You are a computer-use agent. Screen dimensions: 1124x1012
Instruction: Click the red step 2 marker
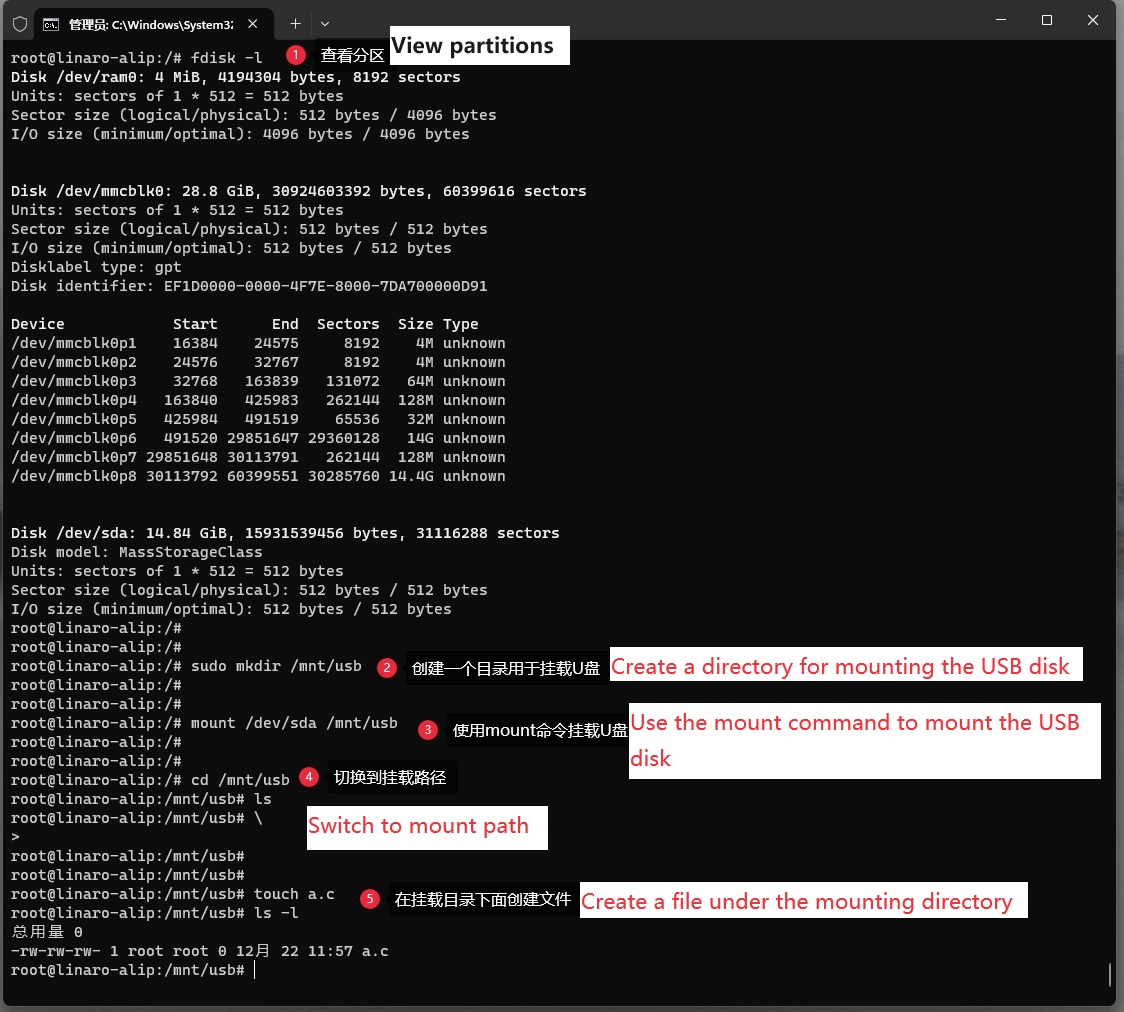click(x=387, y=668)
